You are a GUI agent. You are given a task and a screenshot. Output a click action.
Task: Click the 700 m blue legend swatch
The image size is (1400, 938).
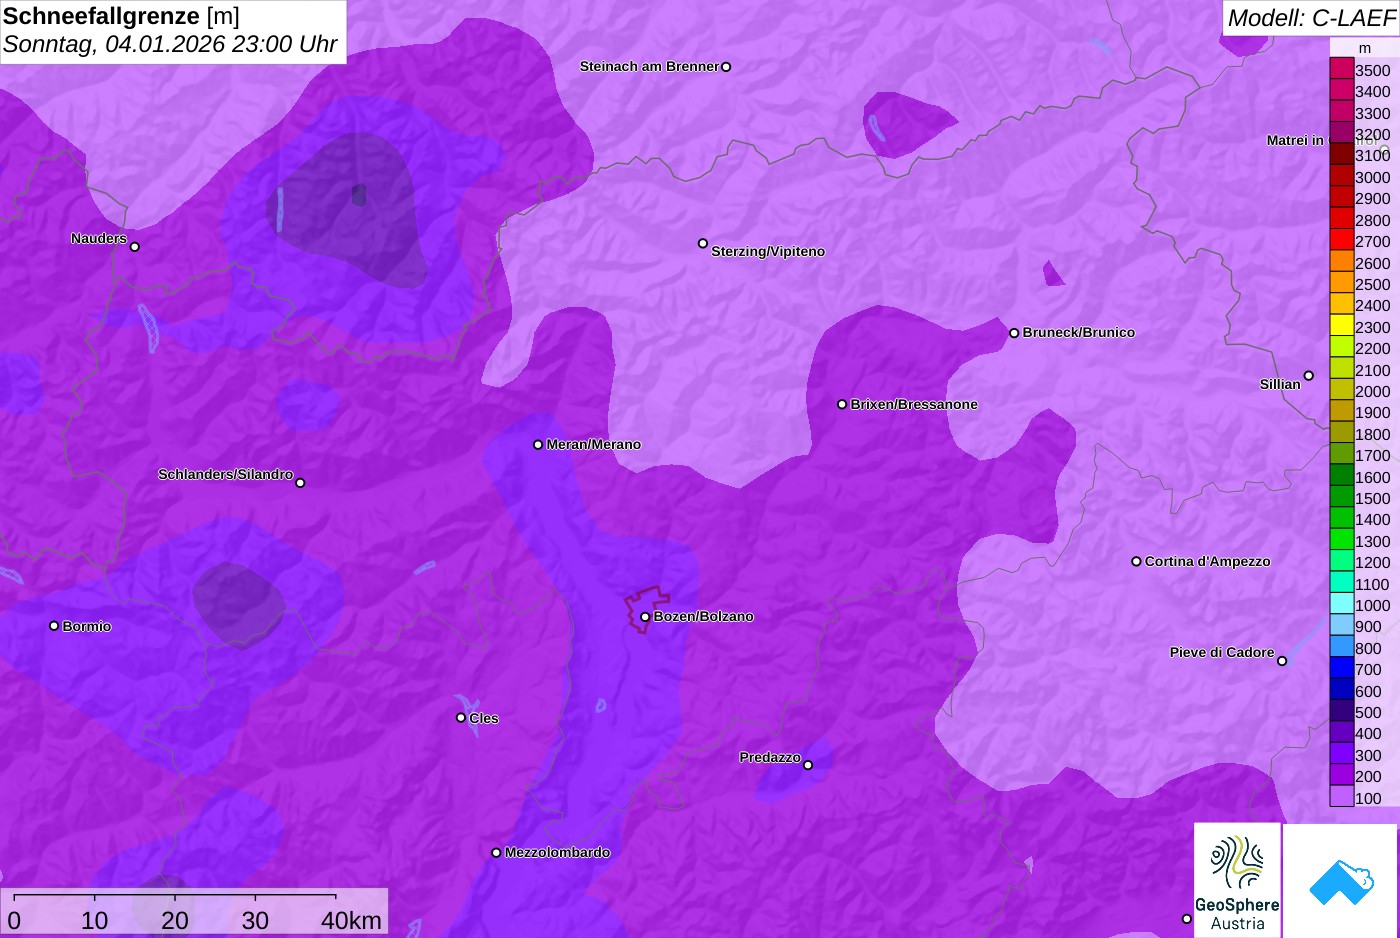(x=1341, y=668)
